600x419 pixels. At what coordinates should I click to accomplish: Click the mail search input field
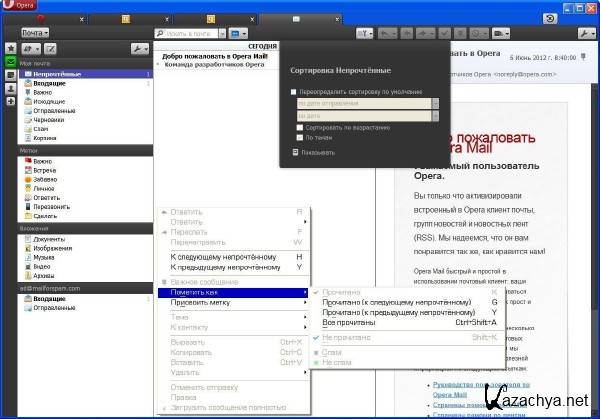190,33
